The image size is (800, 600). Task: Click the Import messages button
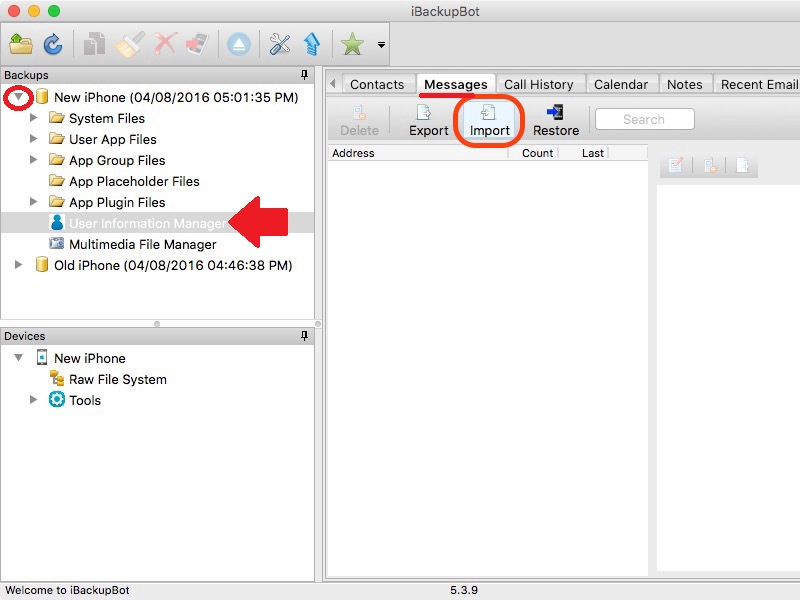point(490,120)
